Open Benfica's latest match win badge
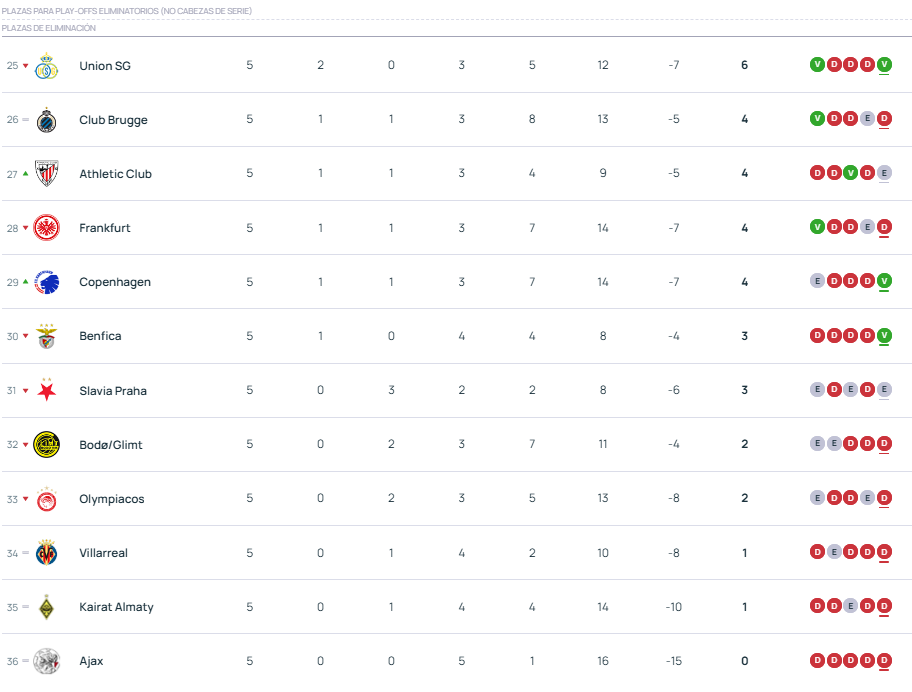Viewport: 912px width, 692px height. 884,335
